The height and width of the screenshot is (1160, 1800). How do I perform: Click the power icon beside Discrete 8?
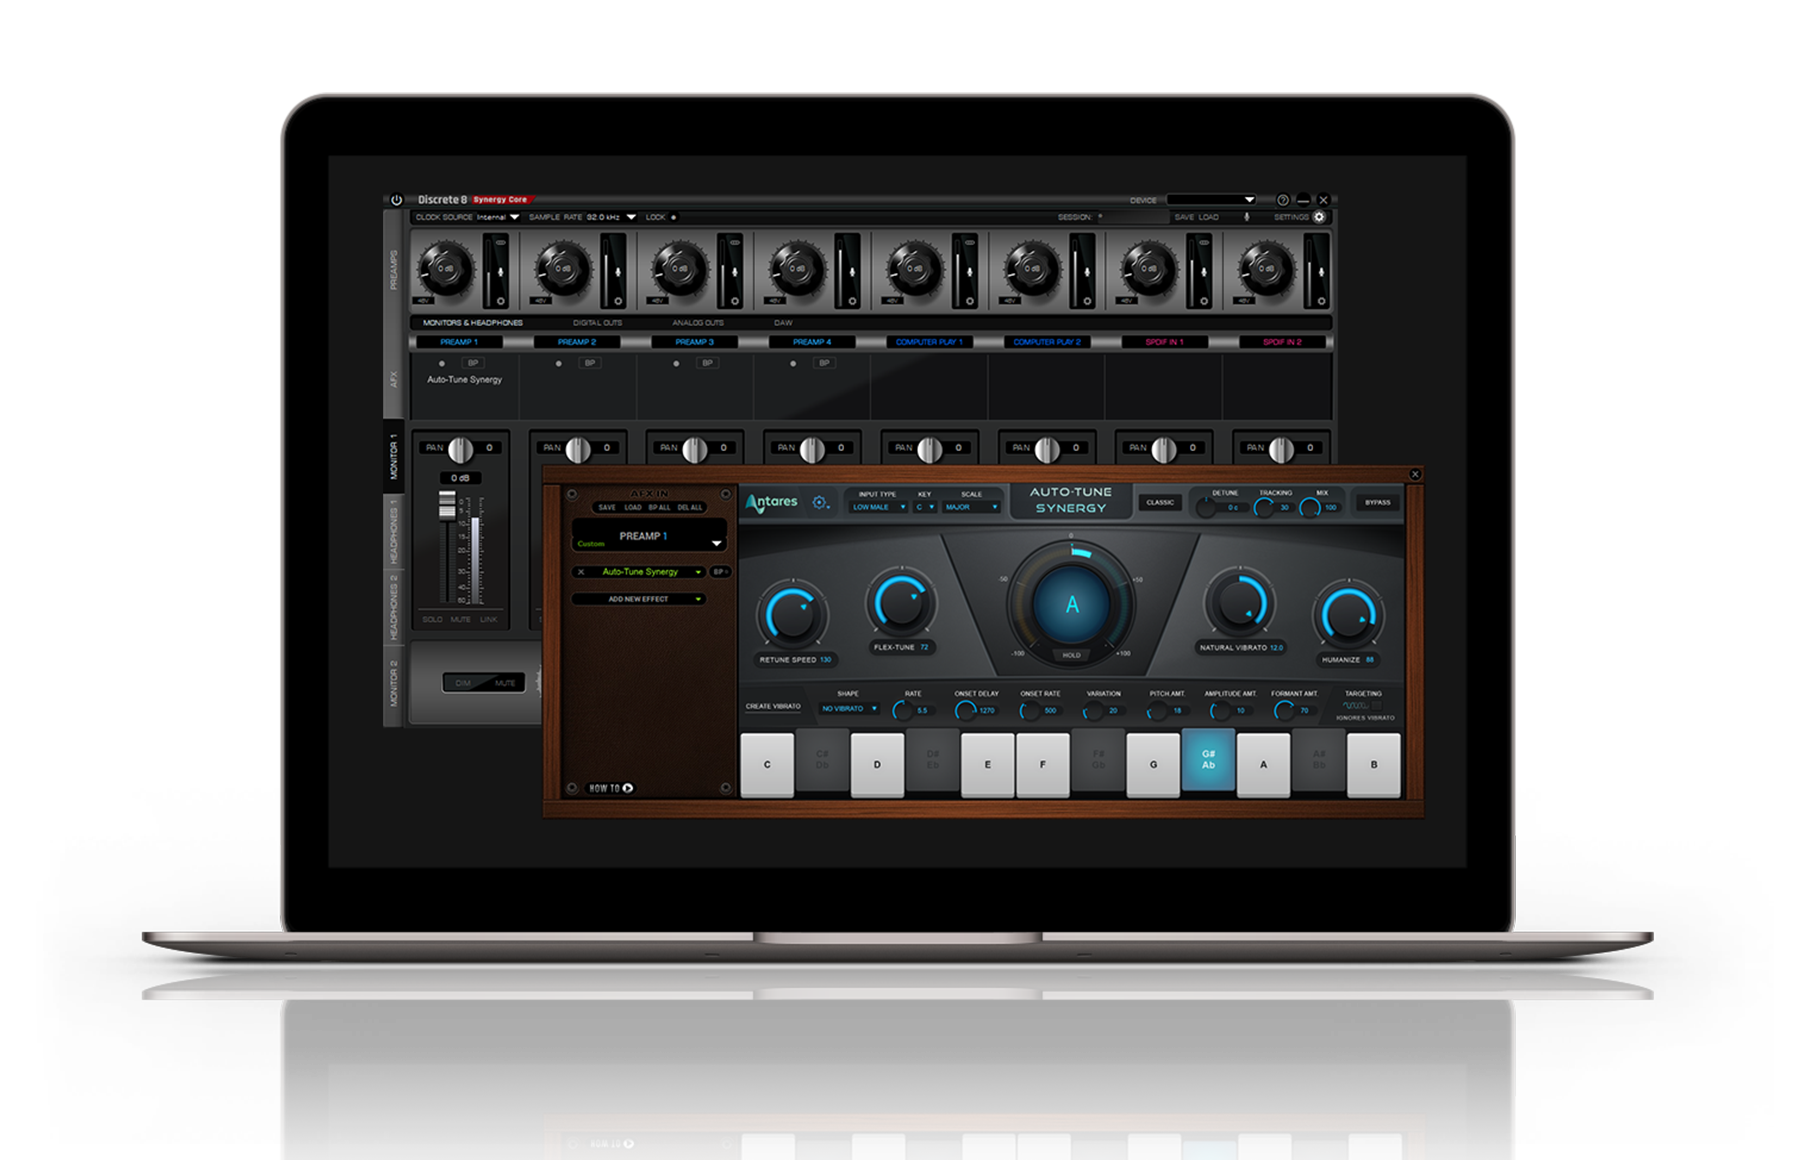[396, 200]
